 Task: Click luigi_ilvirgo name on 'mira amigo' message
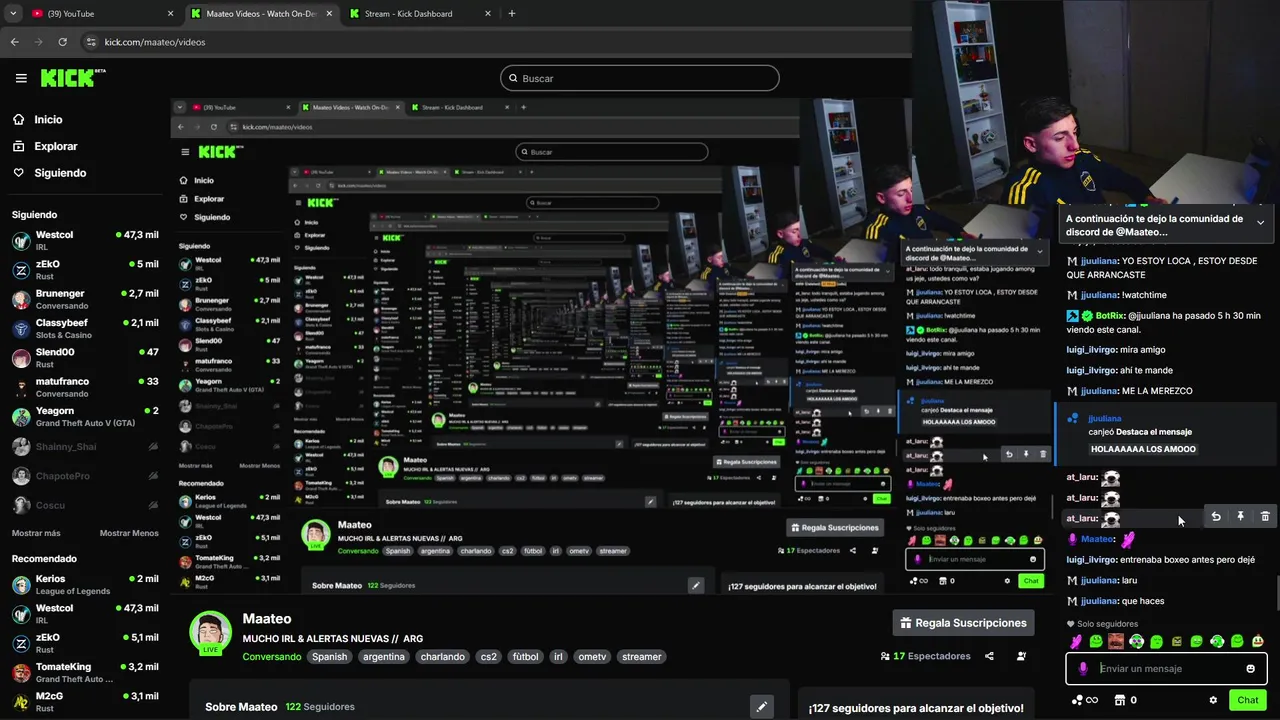click(x=1090, y=350)
